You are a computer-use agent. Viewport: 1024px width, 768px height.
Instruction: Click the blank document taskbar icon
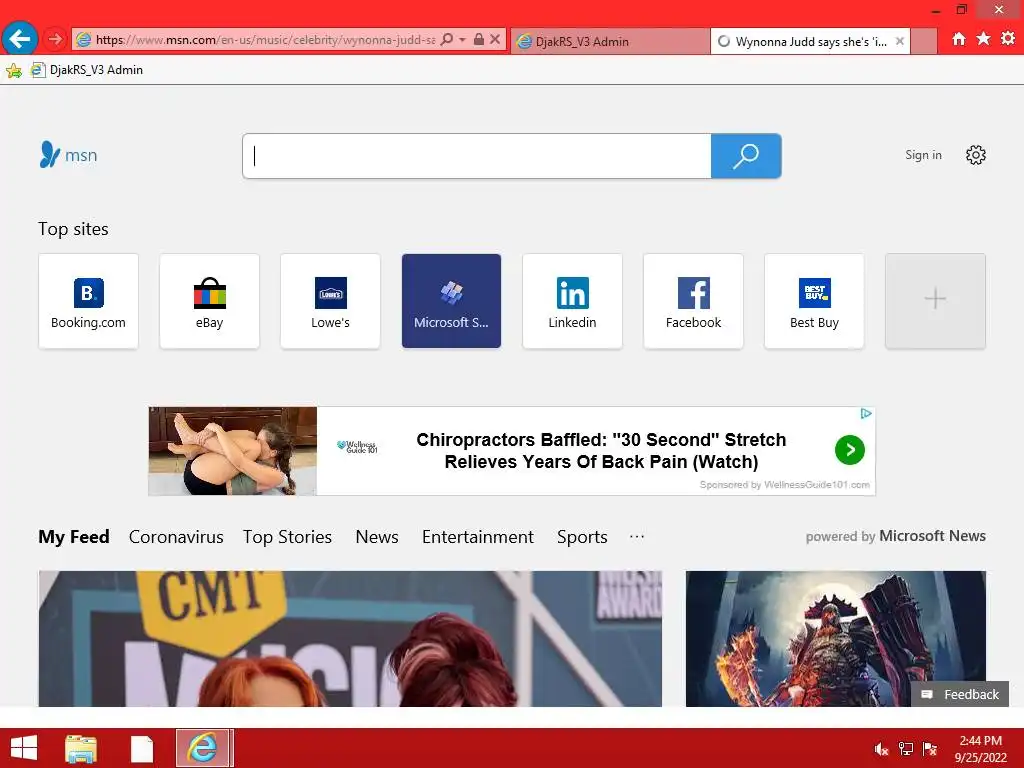142,748
